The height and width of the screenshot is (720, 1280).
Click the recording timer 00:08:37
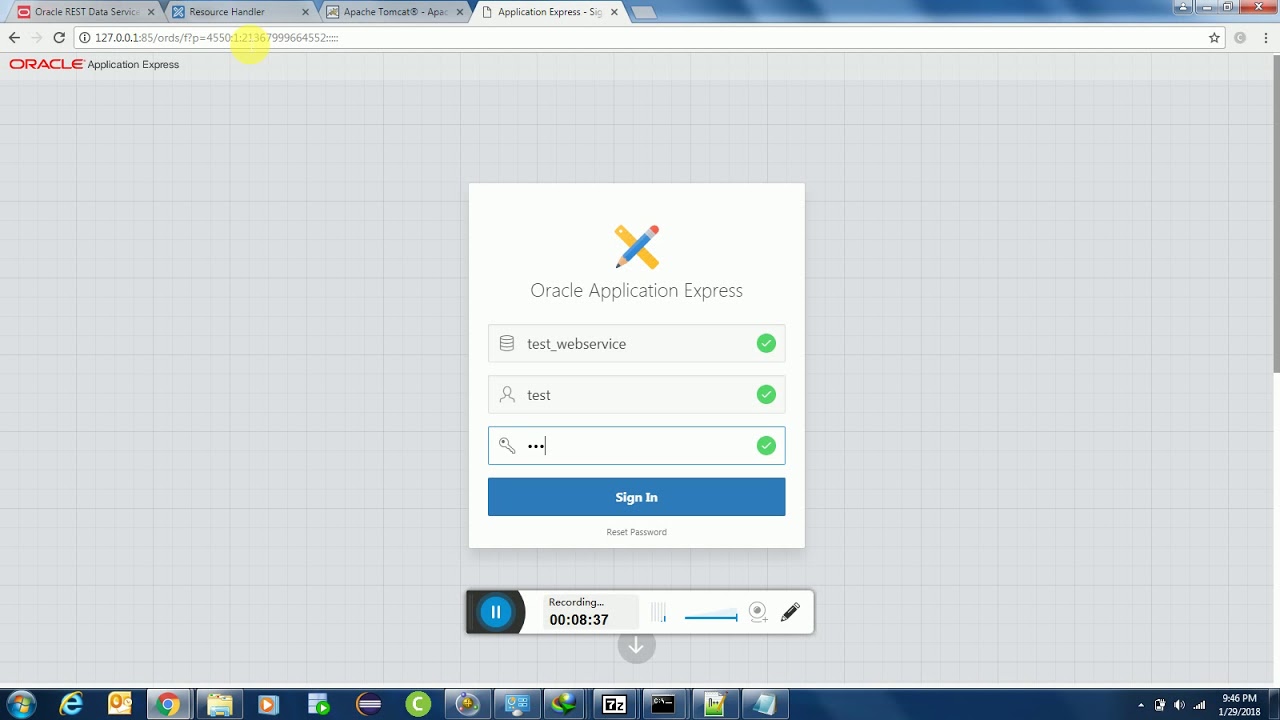[578, 620]
